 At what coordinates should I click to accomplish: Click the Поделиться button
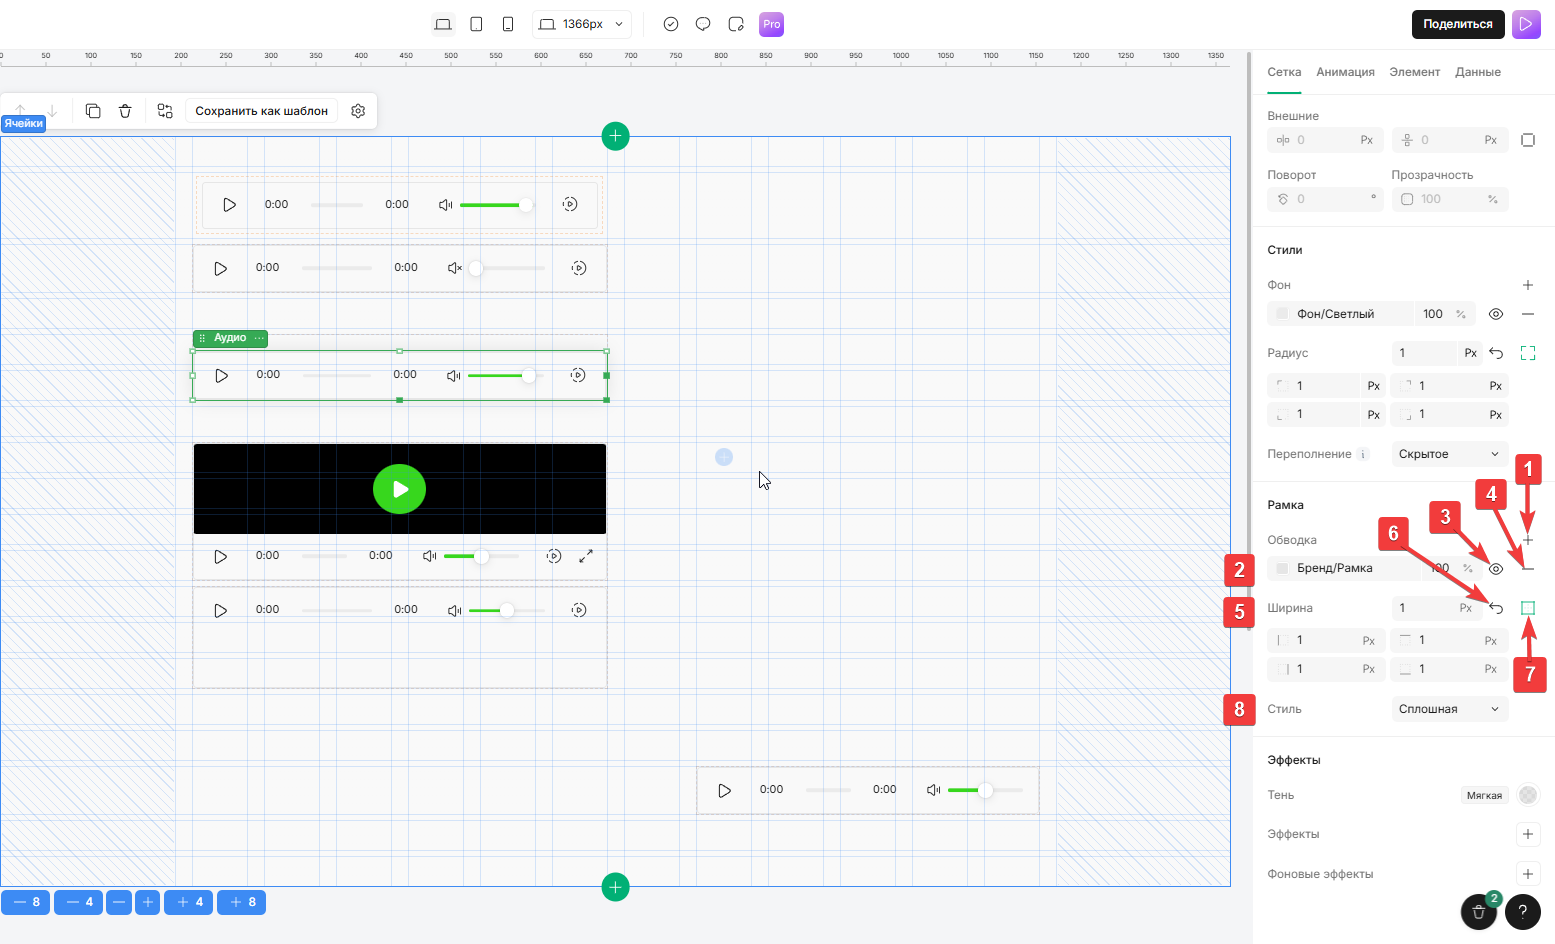point(1457,24)
